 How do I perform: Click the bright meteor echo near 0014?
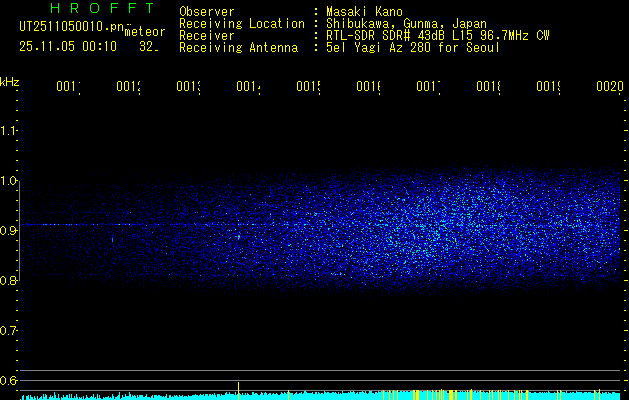pyautogui.click(x=239, y=237)
